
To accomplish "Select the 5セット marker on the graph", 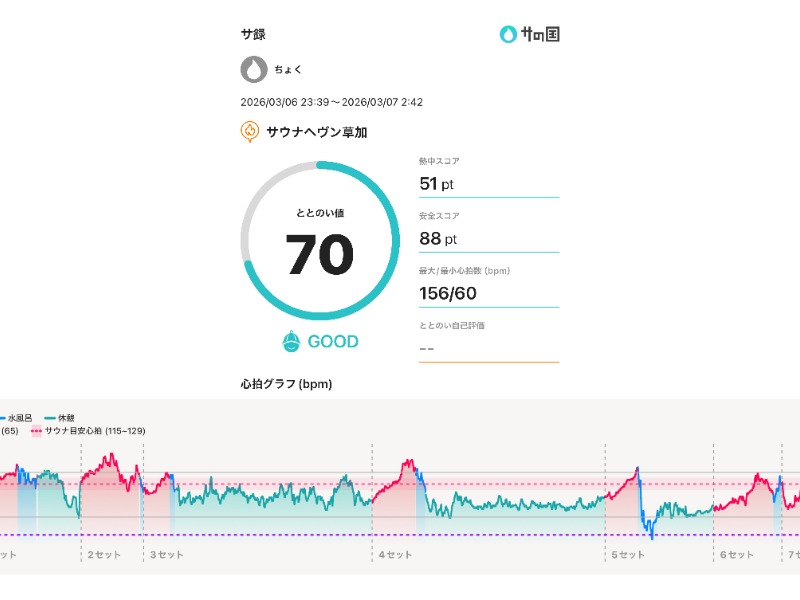I will [x=628, y=554].
